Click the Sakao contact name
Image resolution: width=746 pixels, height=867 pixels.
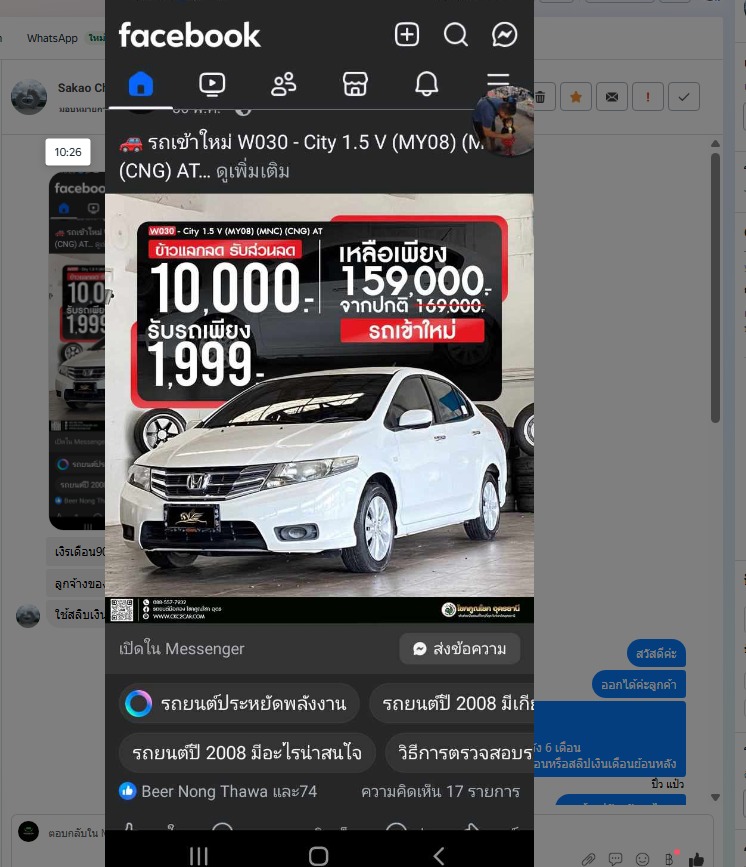(x=81, y=88)
